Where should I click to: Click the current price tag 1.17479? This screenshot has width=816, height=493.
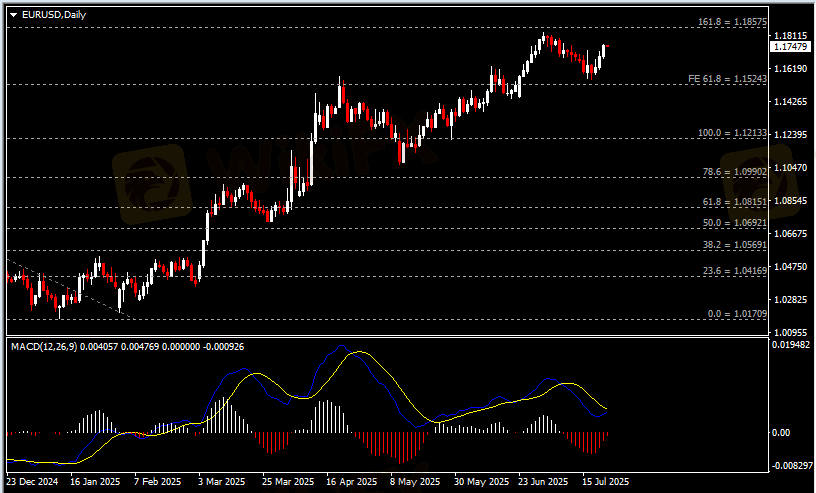[790, 47]
